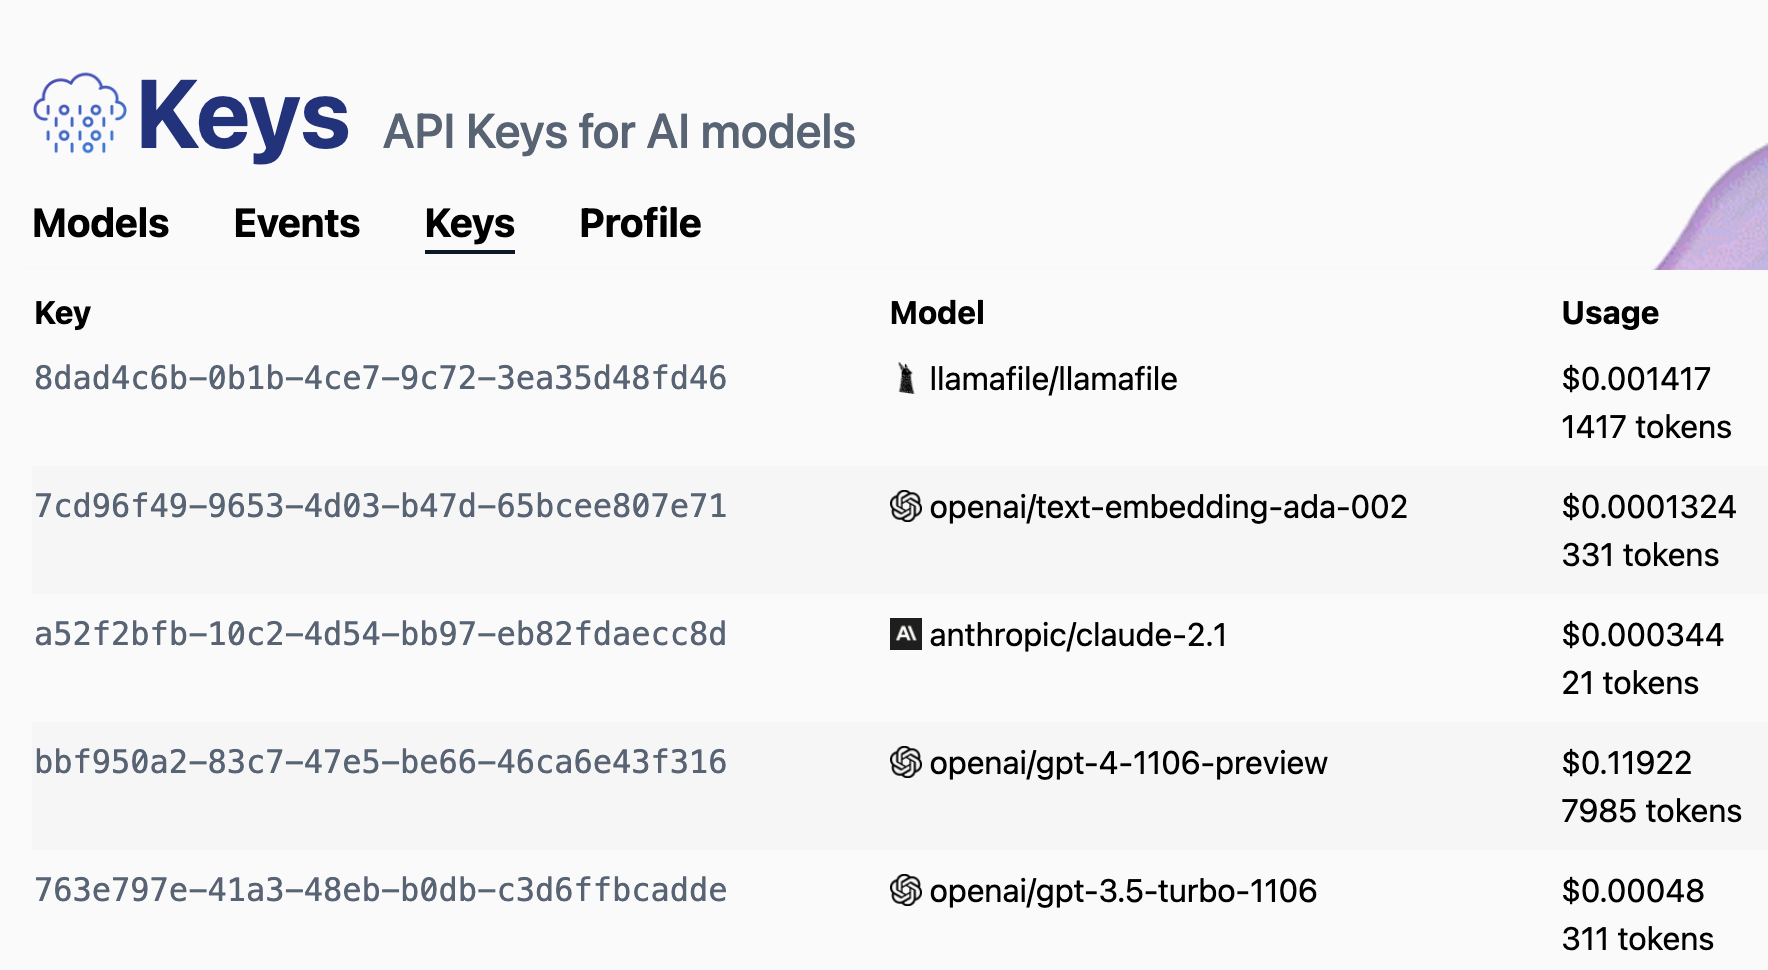This screenshot has height=970, width=1768.
Task: Switch to the Models tab
Action: [x=100, y=224]
